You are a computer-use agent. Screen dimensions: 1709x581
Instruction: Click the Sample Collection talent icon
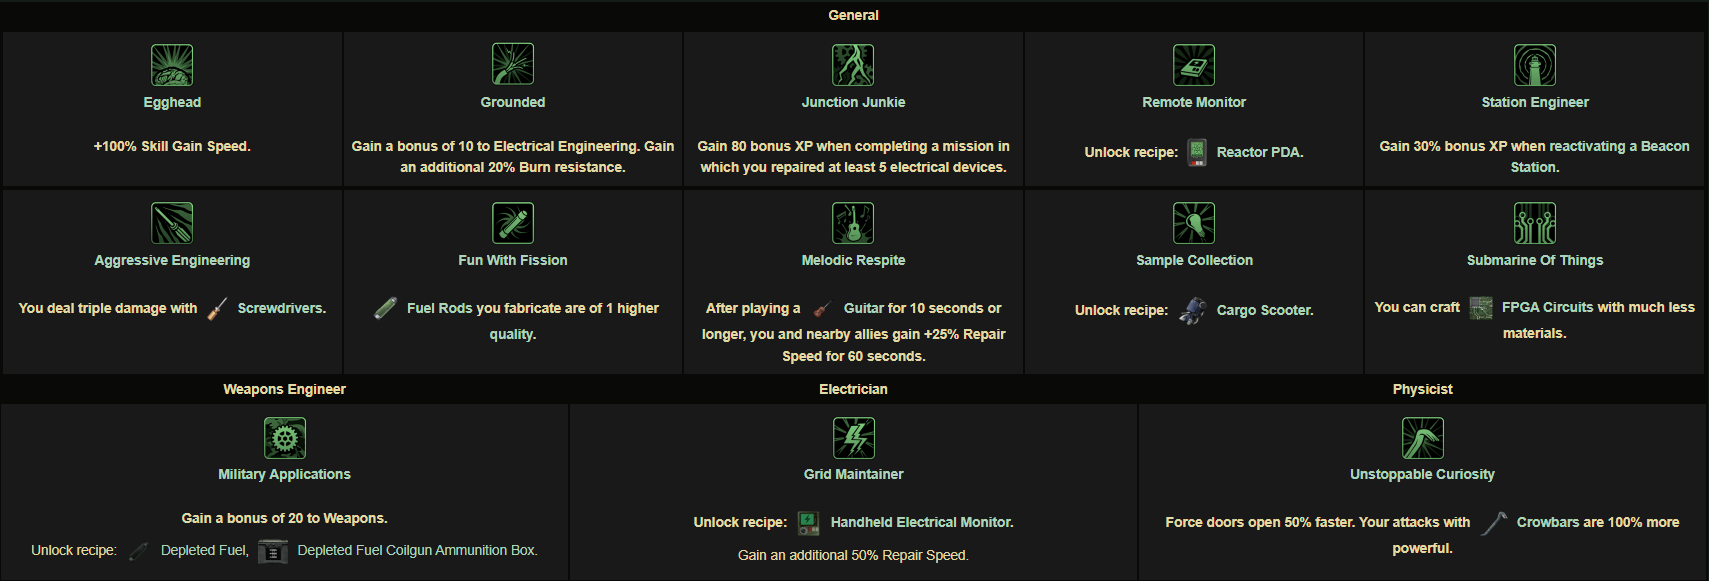coord(1194,223)
